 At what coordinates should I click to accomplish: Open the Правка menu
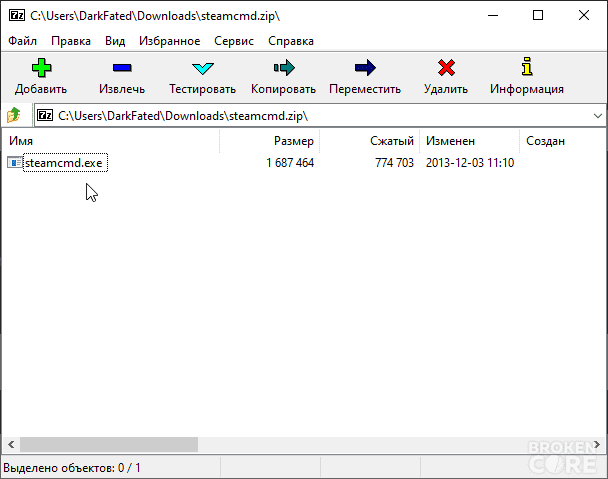(71, 41)
